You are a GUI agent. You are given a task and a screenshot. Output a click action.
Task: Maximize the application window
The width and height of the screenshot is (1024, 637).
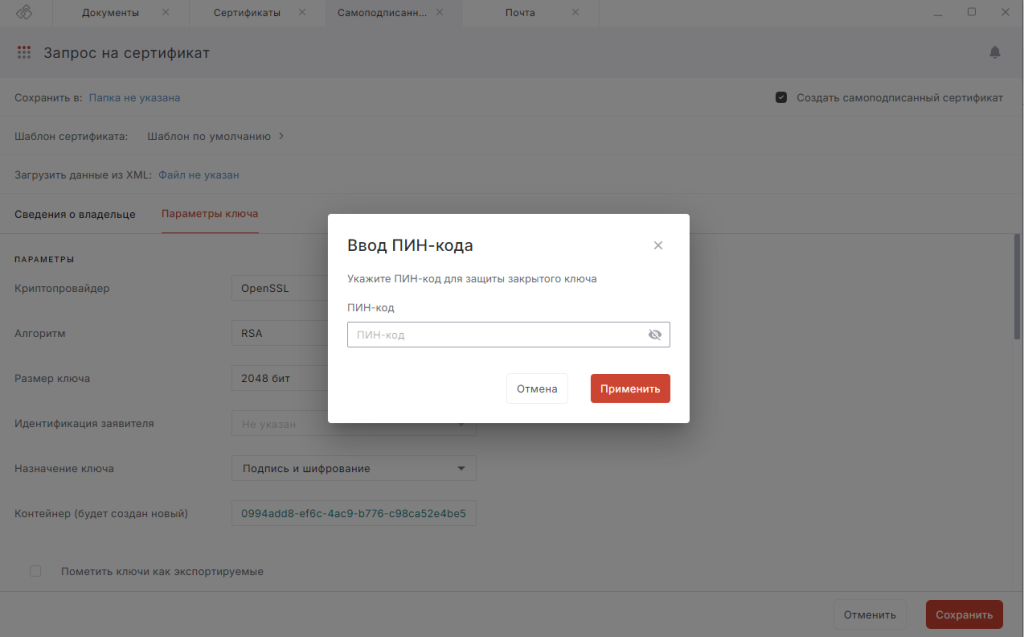[x=972, y=12]
